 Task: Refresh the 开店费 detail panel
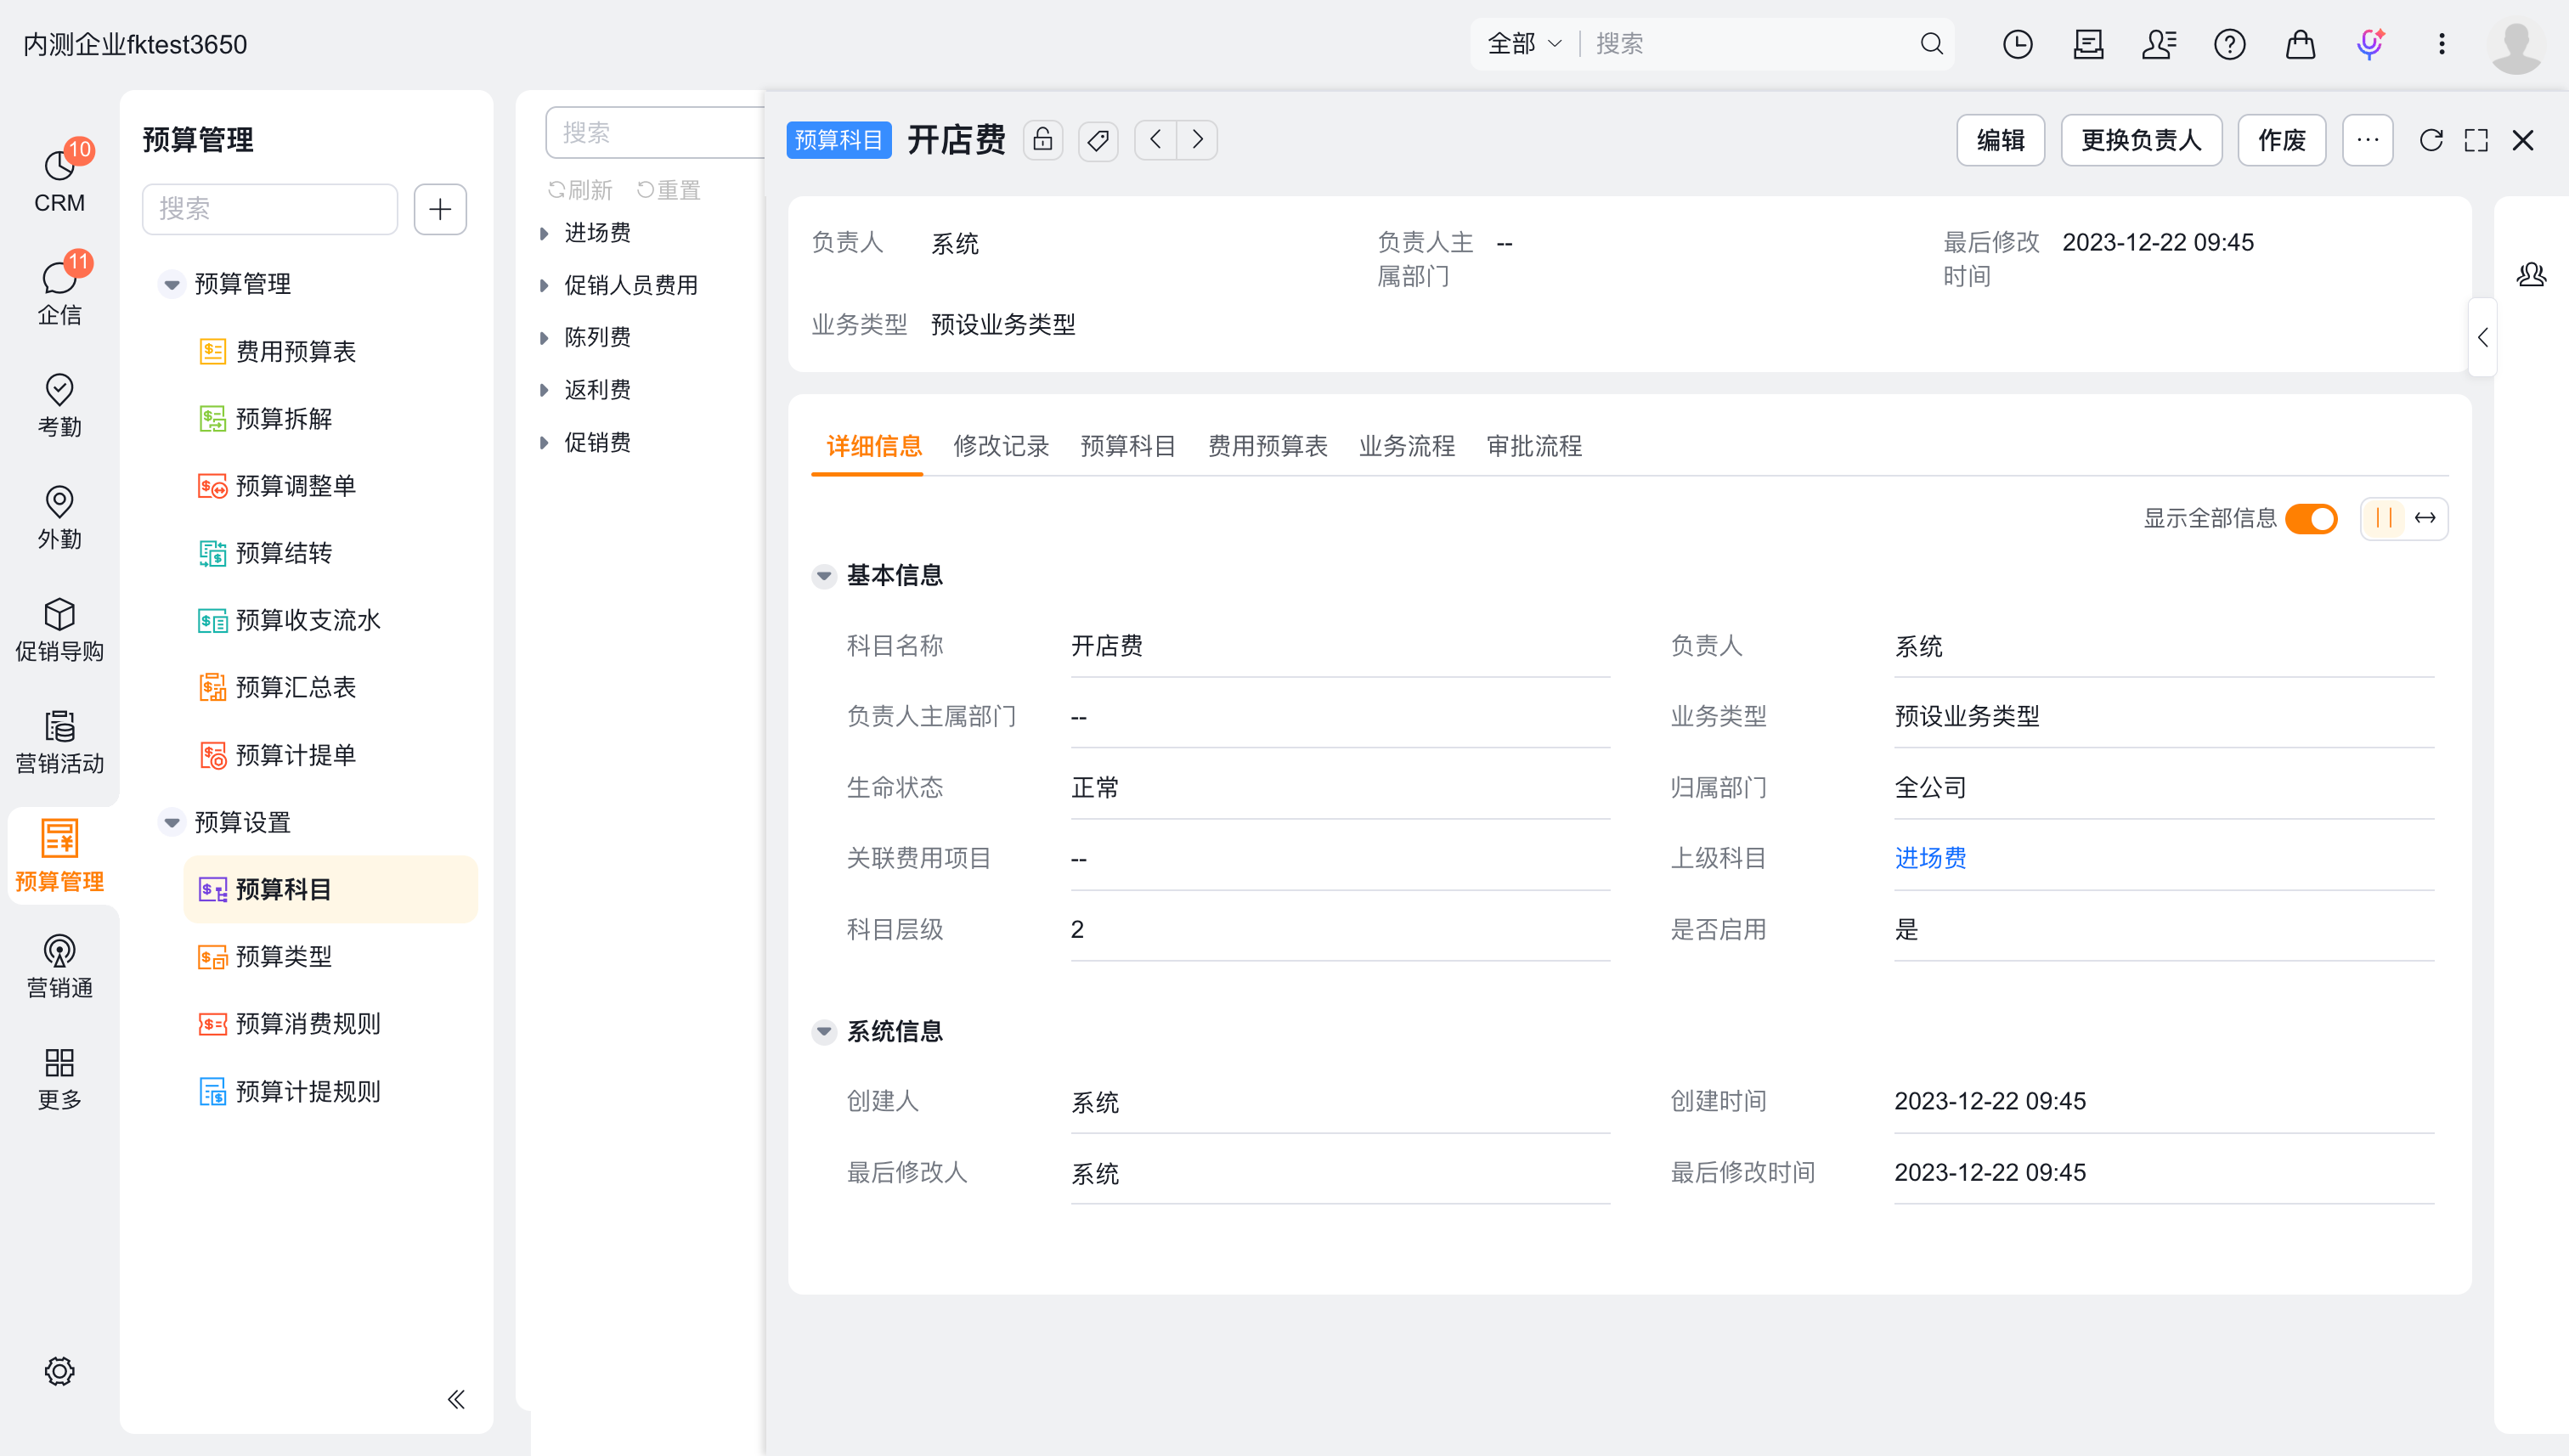tap(2431, 140)
